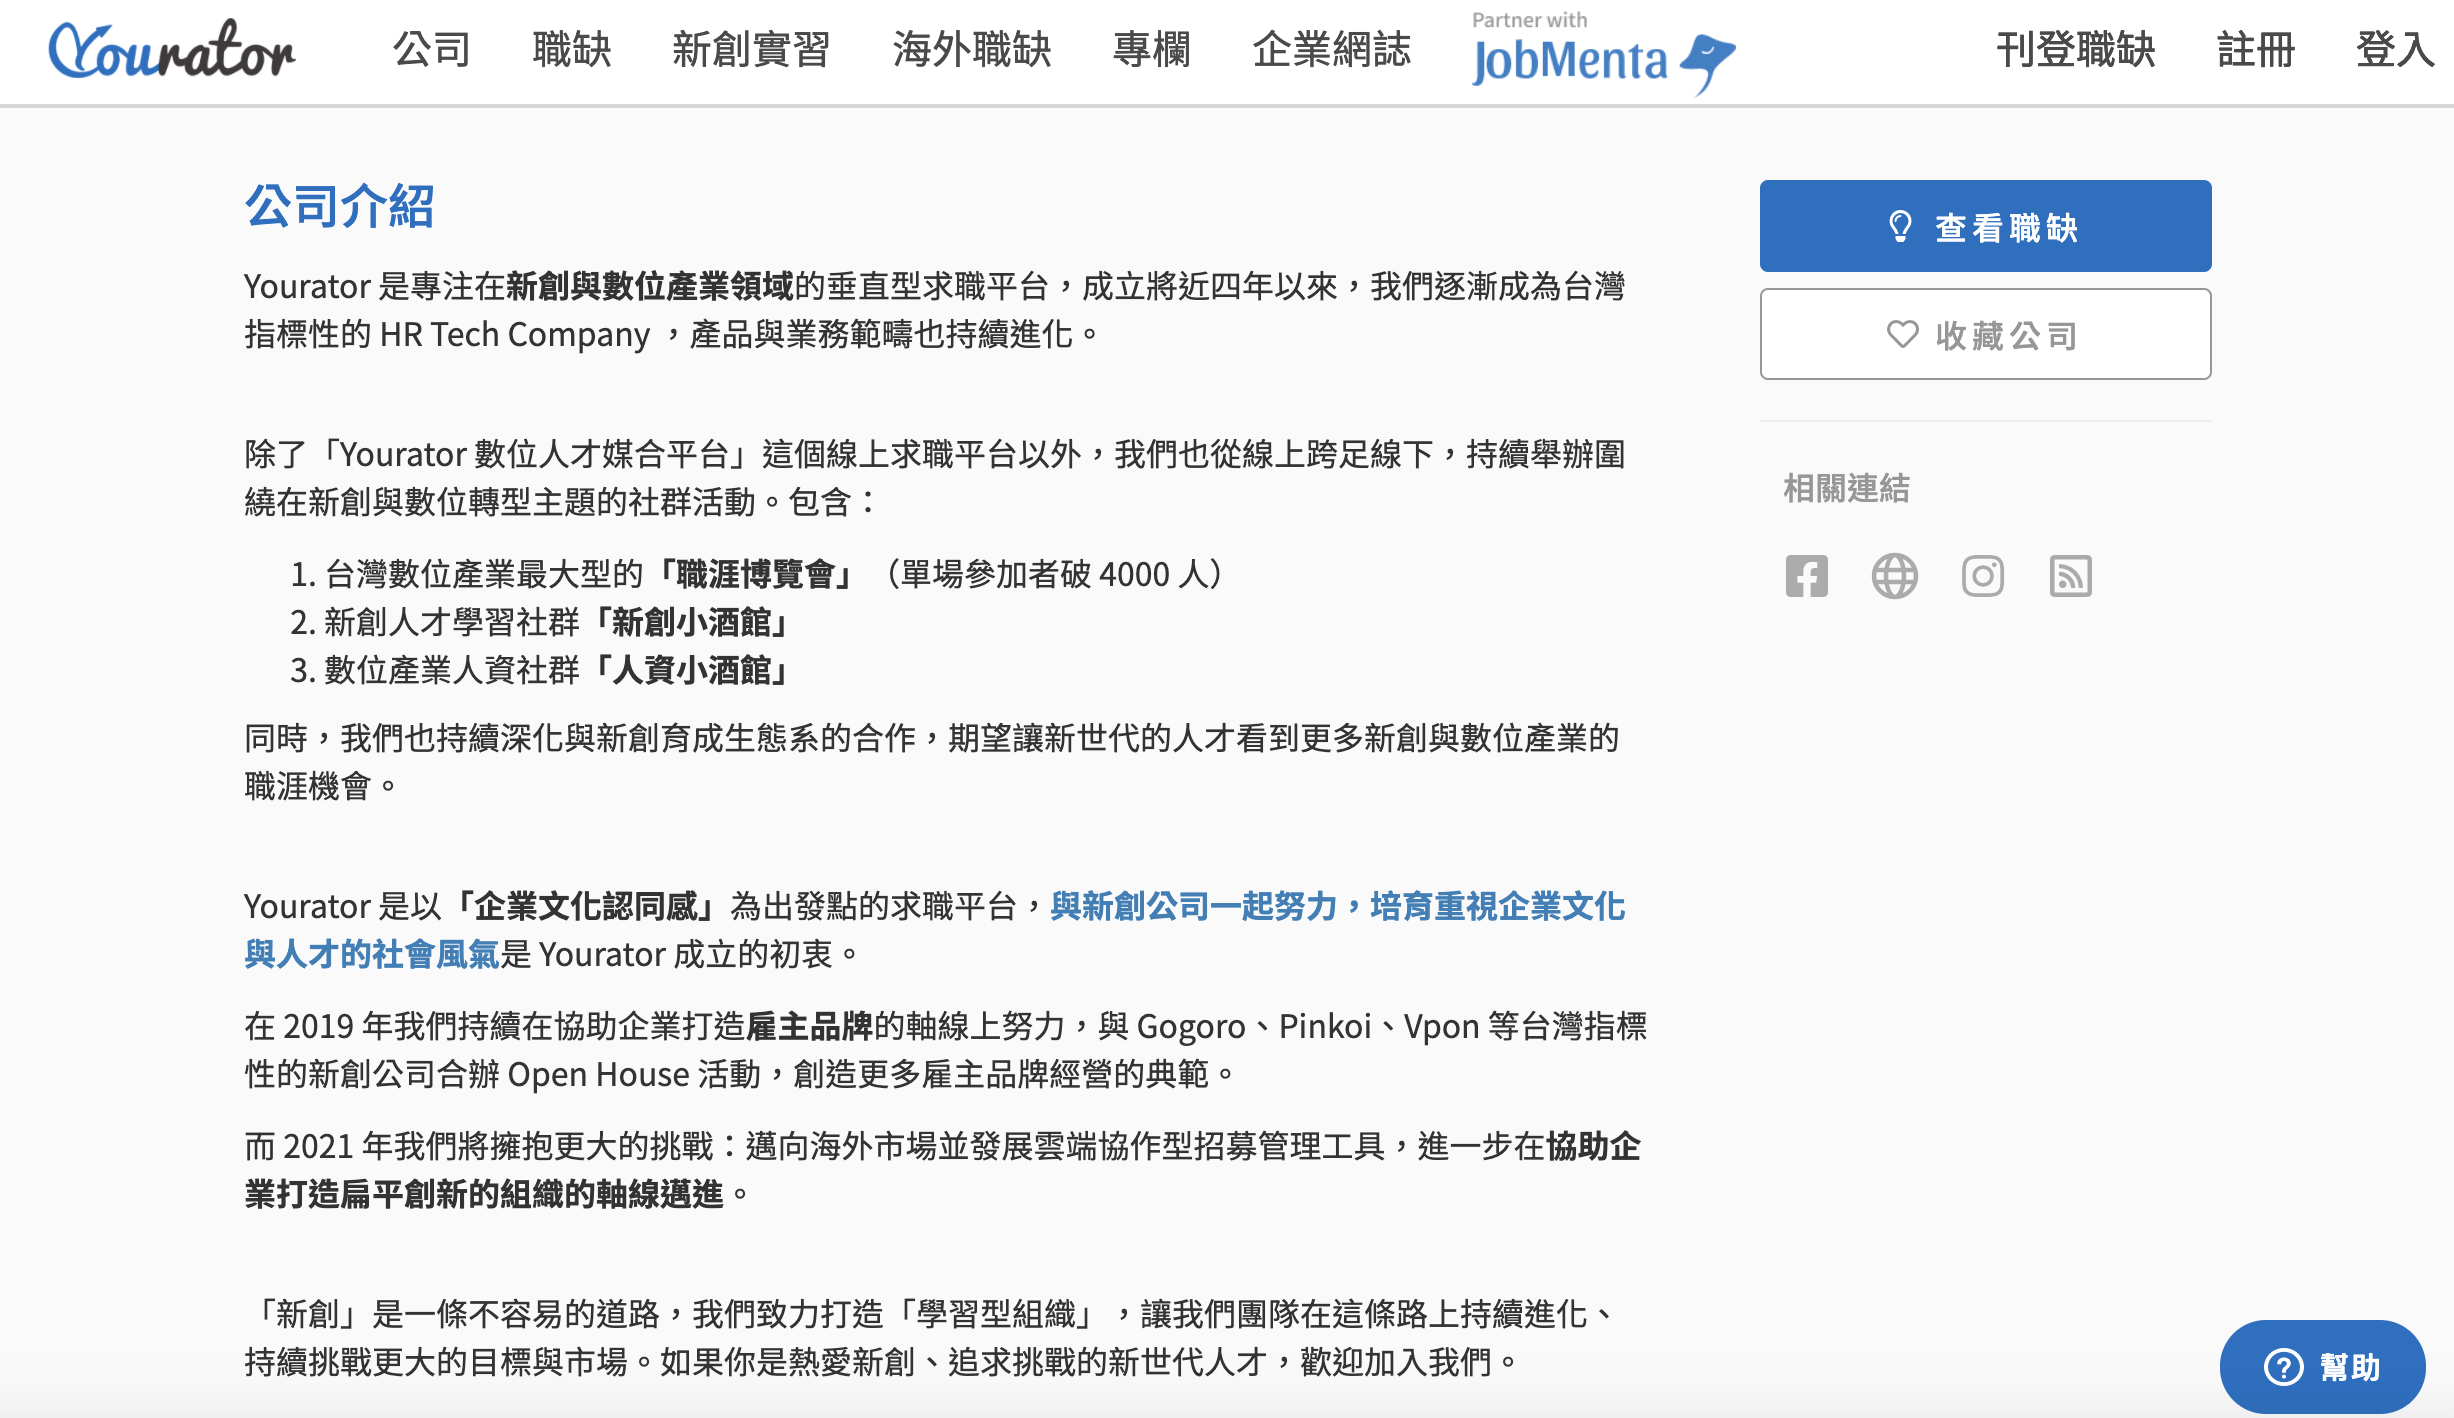Click the 相關連結 label
The height and width of the screenshot is (1418, 2454).
(1847, 488)
